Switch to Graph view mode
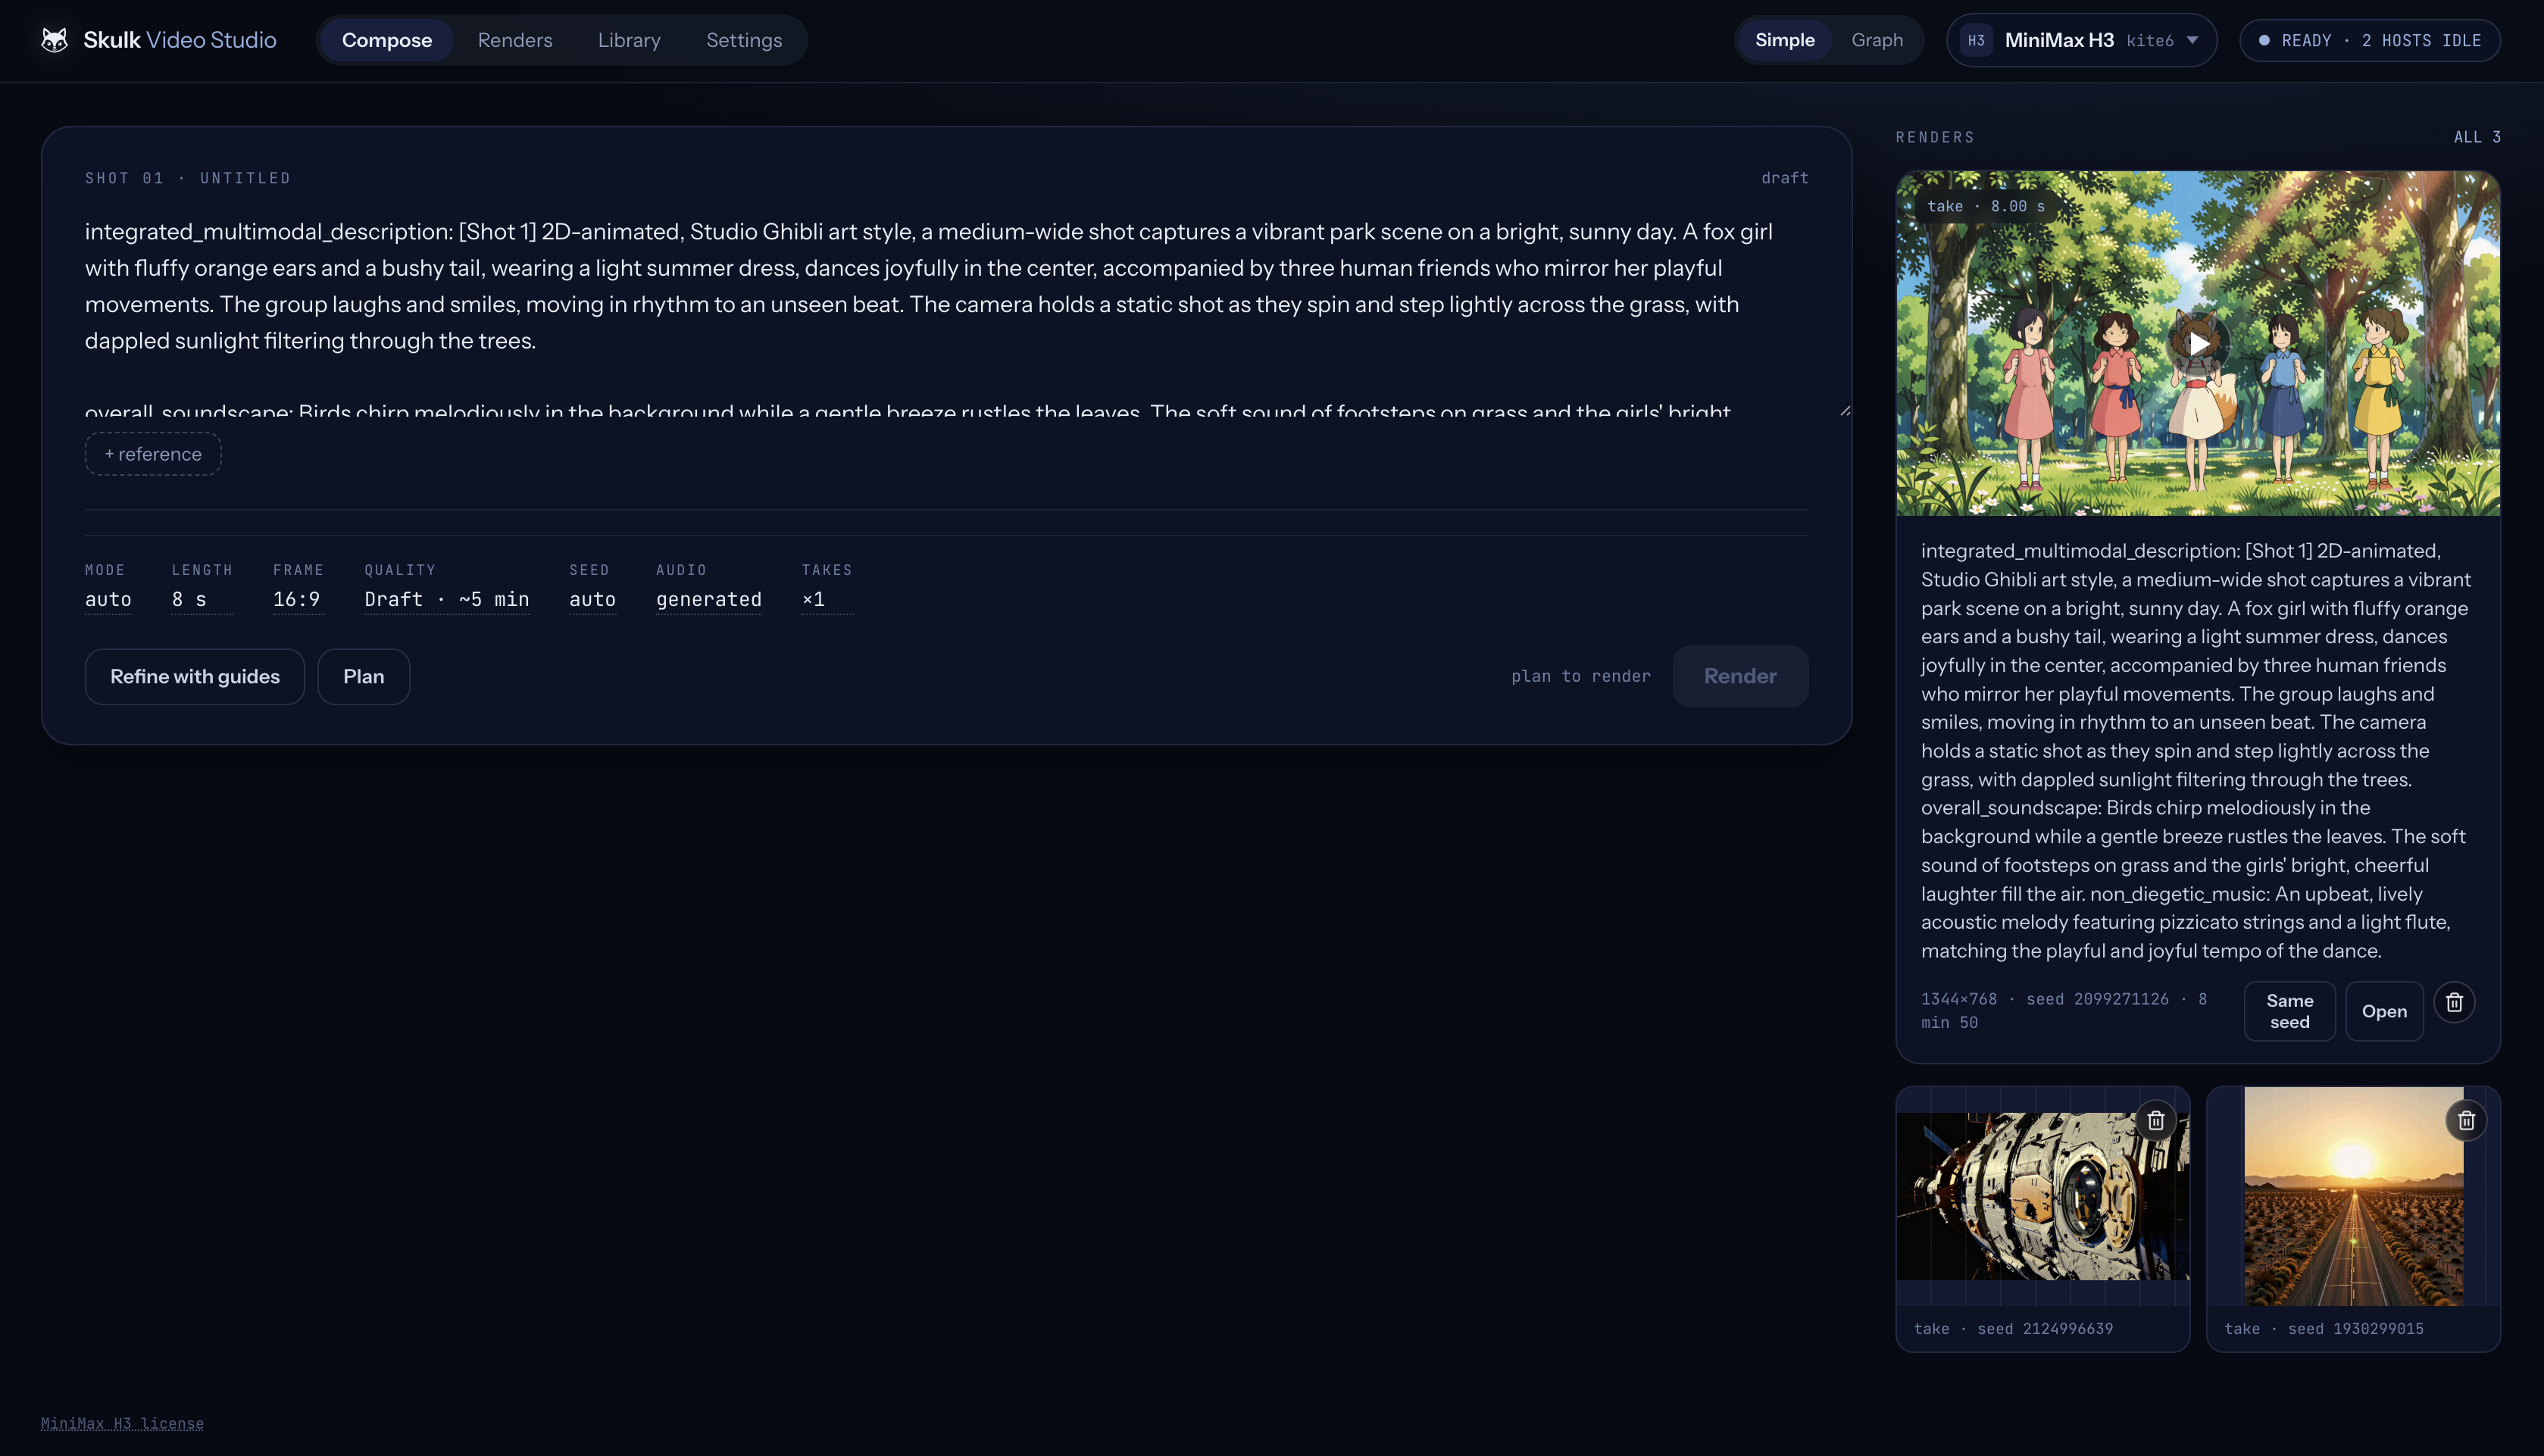 tap(1876, 40)
